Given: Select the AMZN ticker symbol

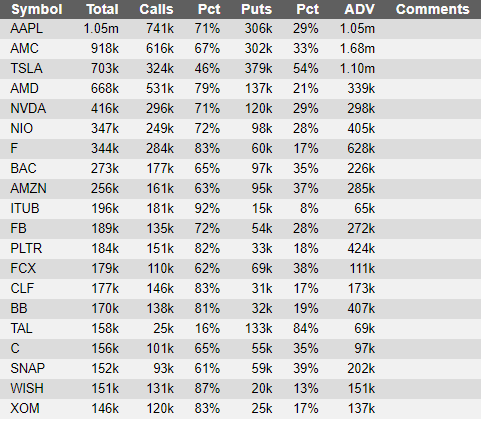Looking at the screenshot, I should point(28,189).
